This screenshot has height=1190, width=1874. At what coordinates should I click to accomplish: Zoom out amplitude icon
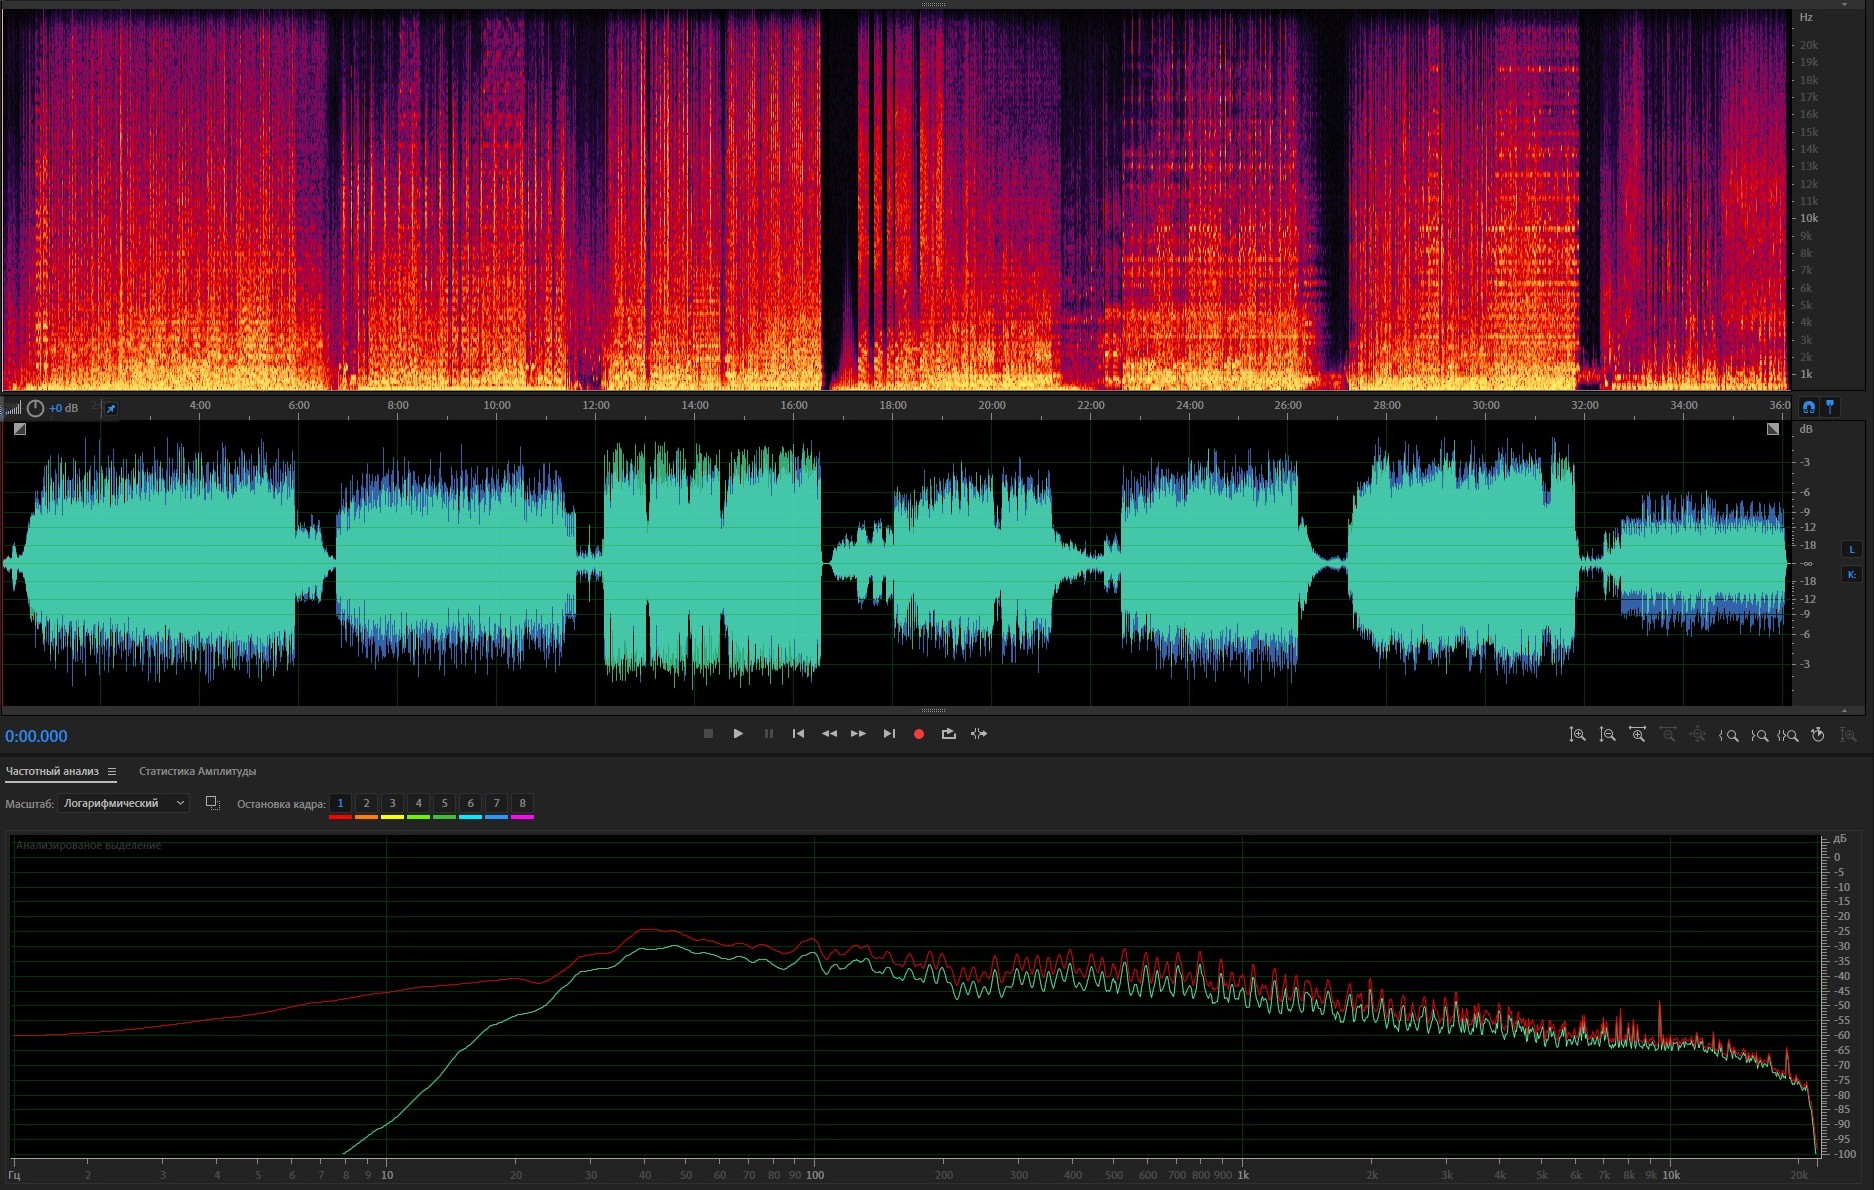1607,735
